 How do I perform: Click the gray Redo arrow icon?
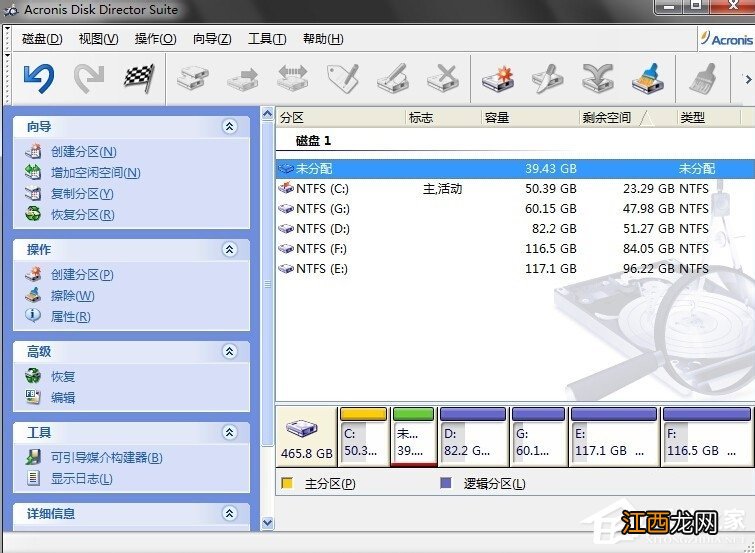point(89,79)
